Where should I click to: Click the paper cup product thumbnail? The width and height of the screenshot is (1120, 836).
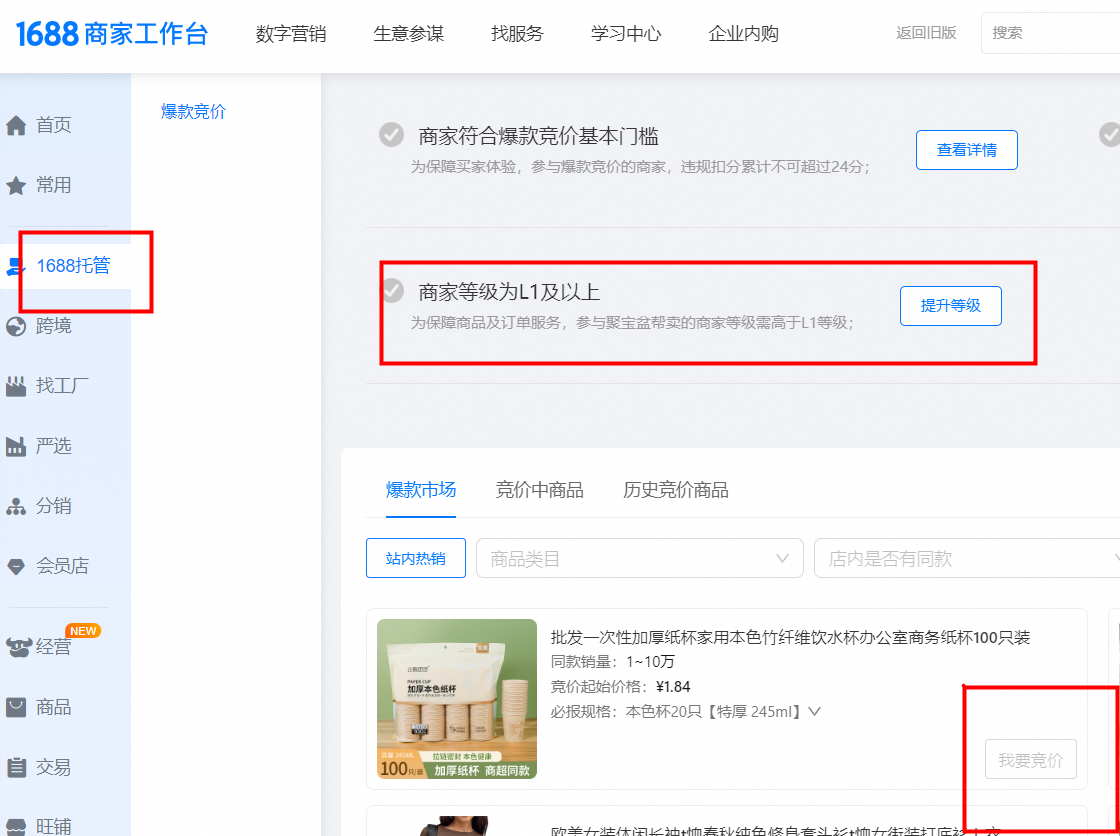[457, 699]
